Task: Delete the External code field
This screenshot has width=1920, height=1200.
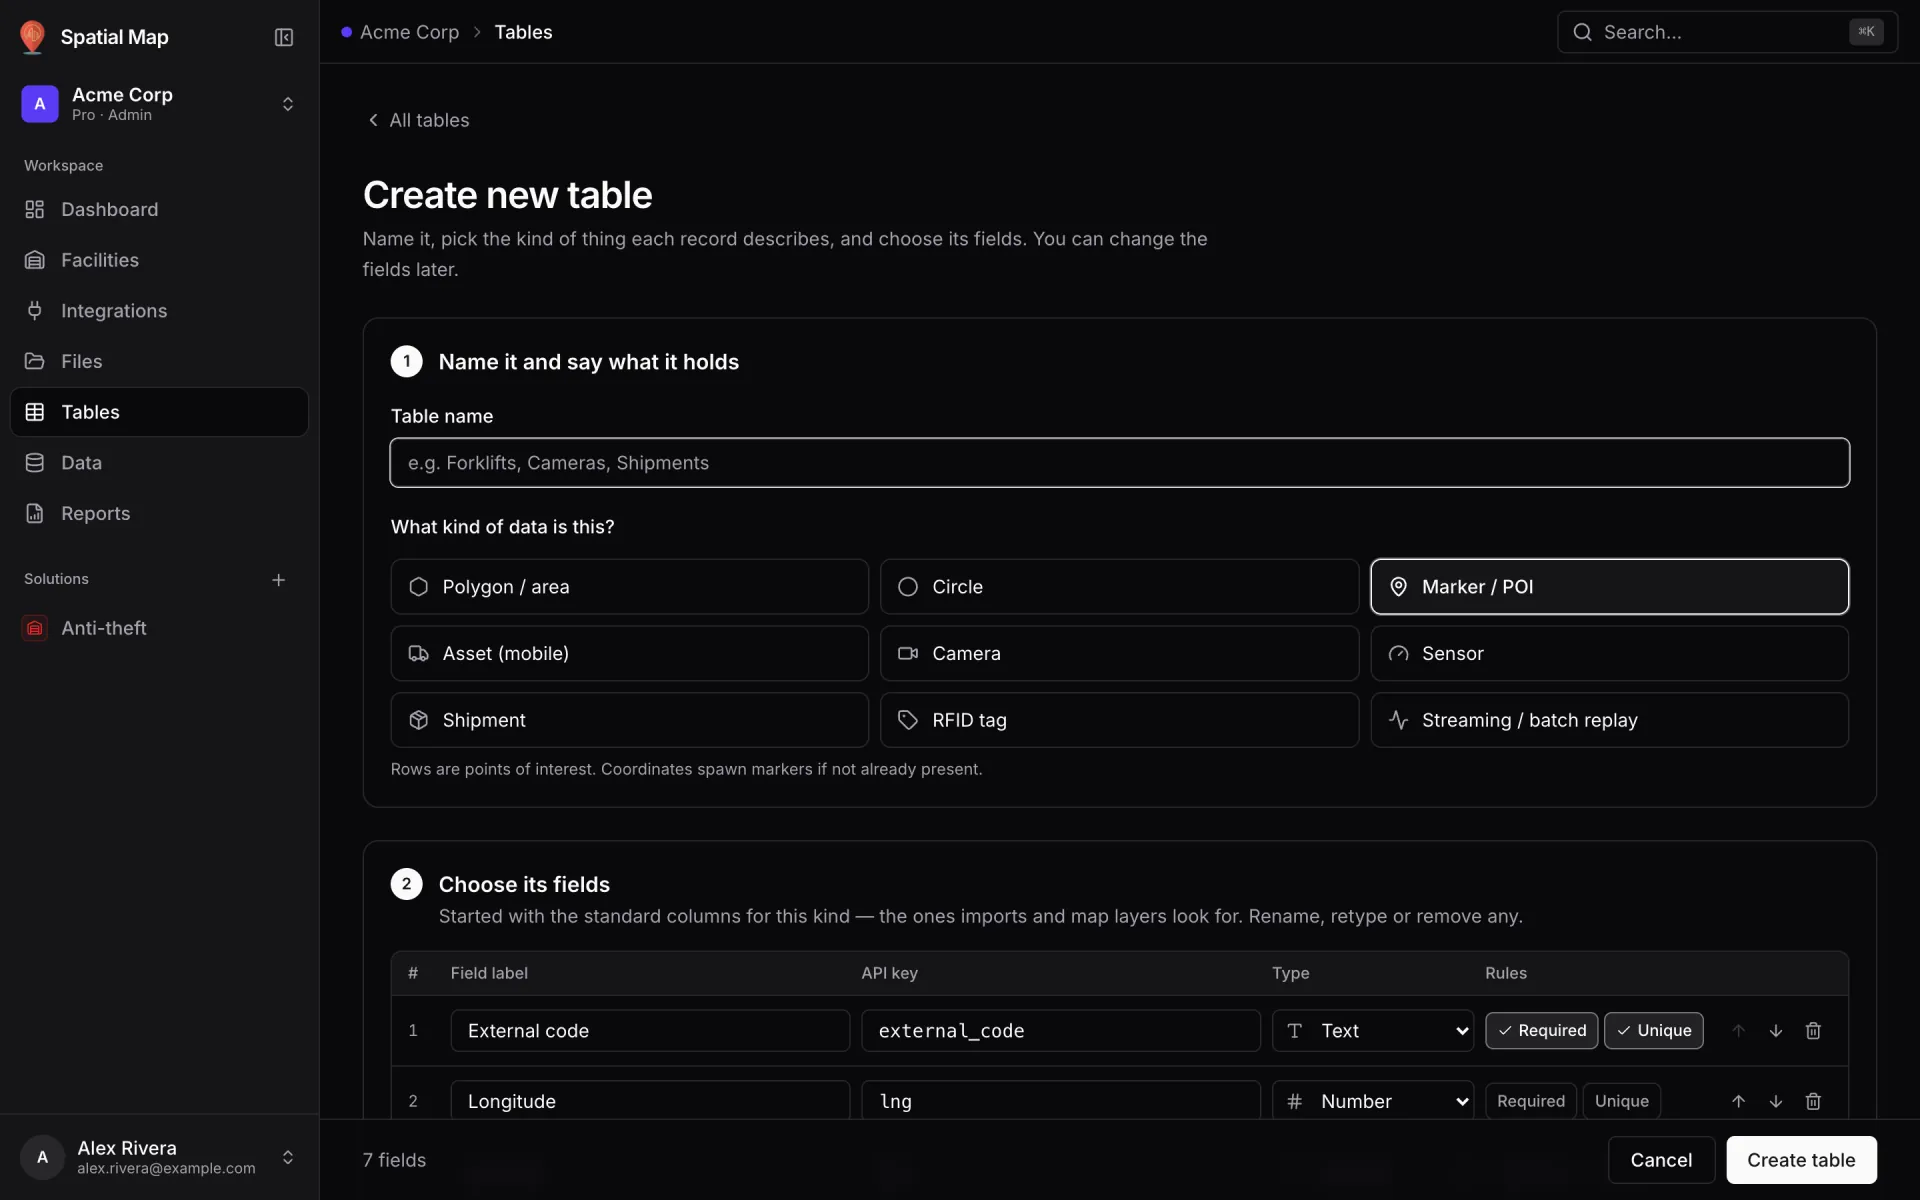Action: [x=1813, y=1031]
